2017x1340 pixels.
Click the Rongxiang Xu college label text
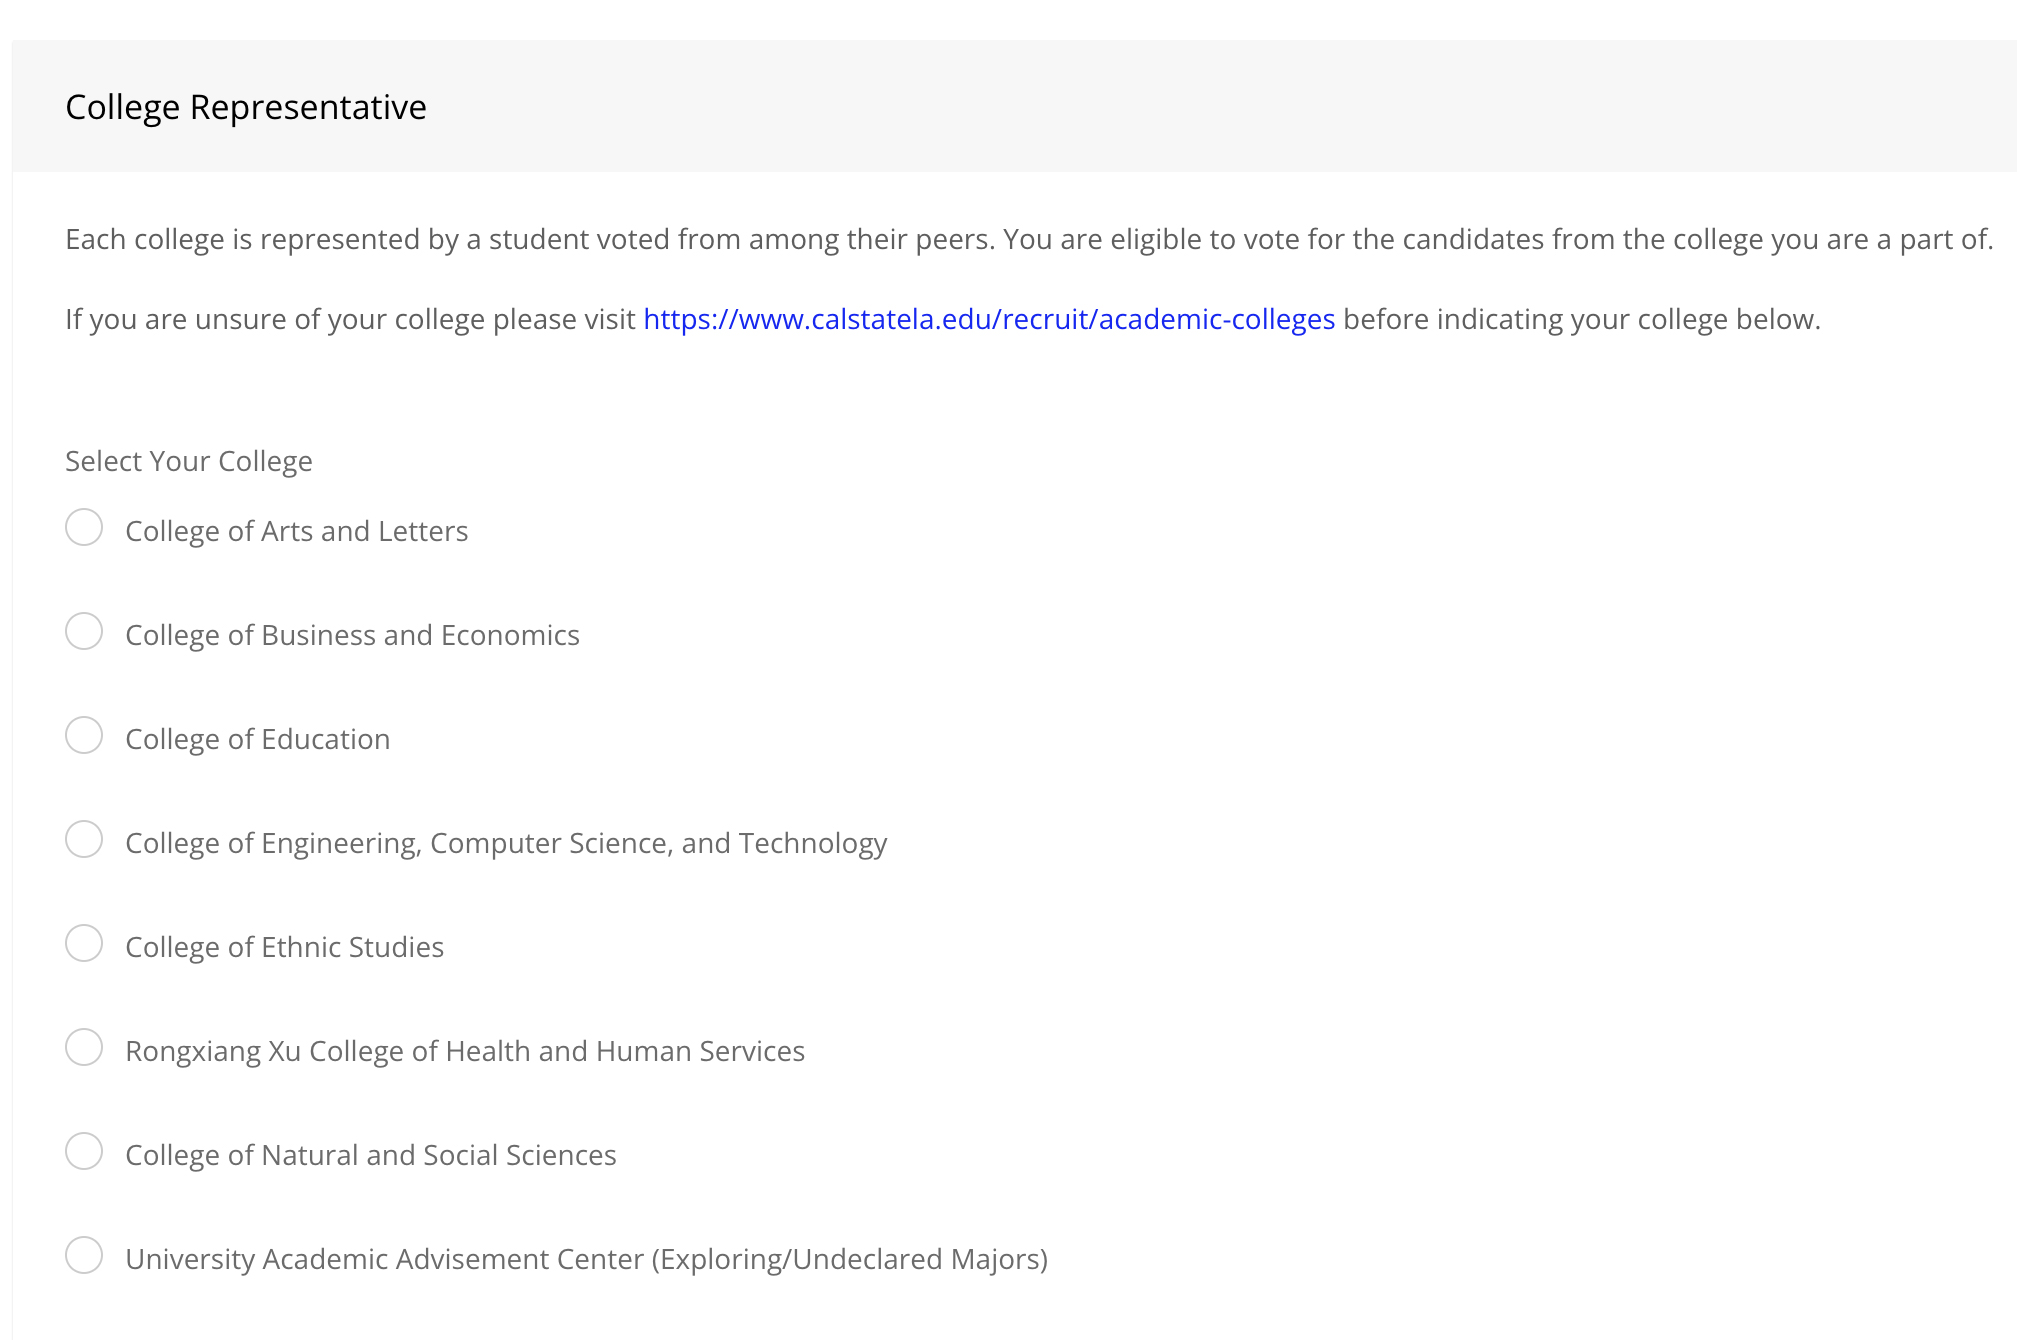465,1050
